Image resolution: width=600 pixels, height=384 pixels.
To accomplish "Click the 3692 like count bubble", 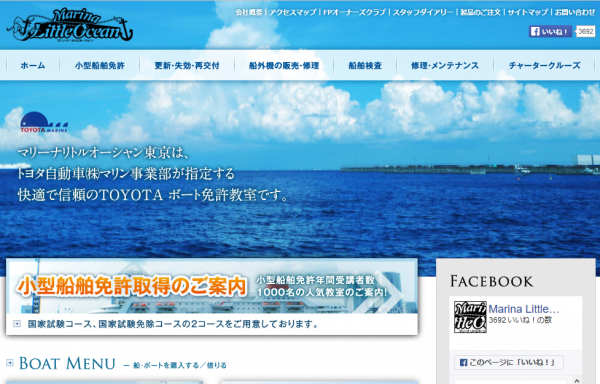I will 585,31.
